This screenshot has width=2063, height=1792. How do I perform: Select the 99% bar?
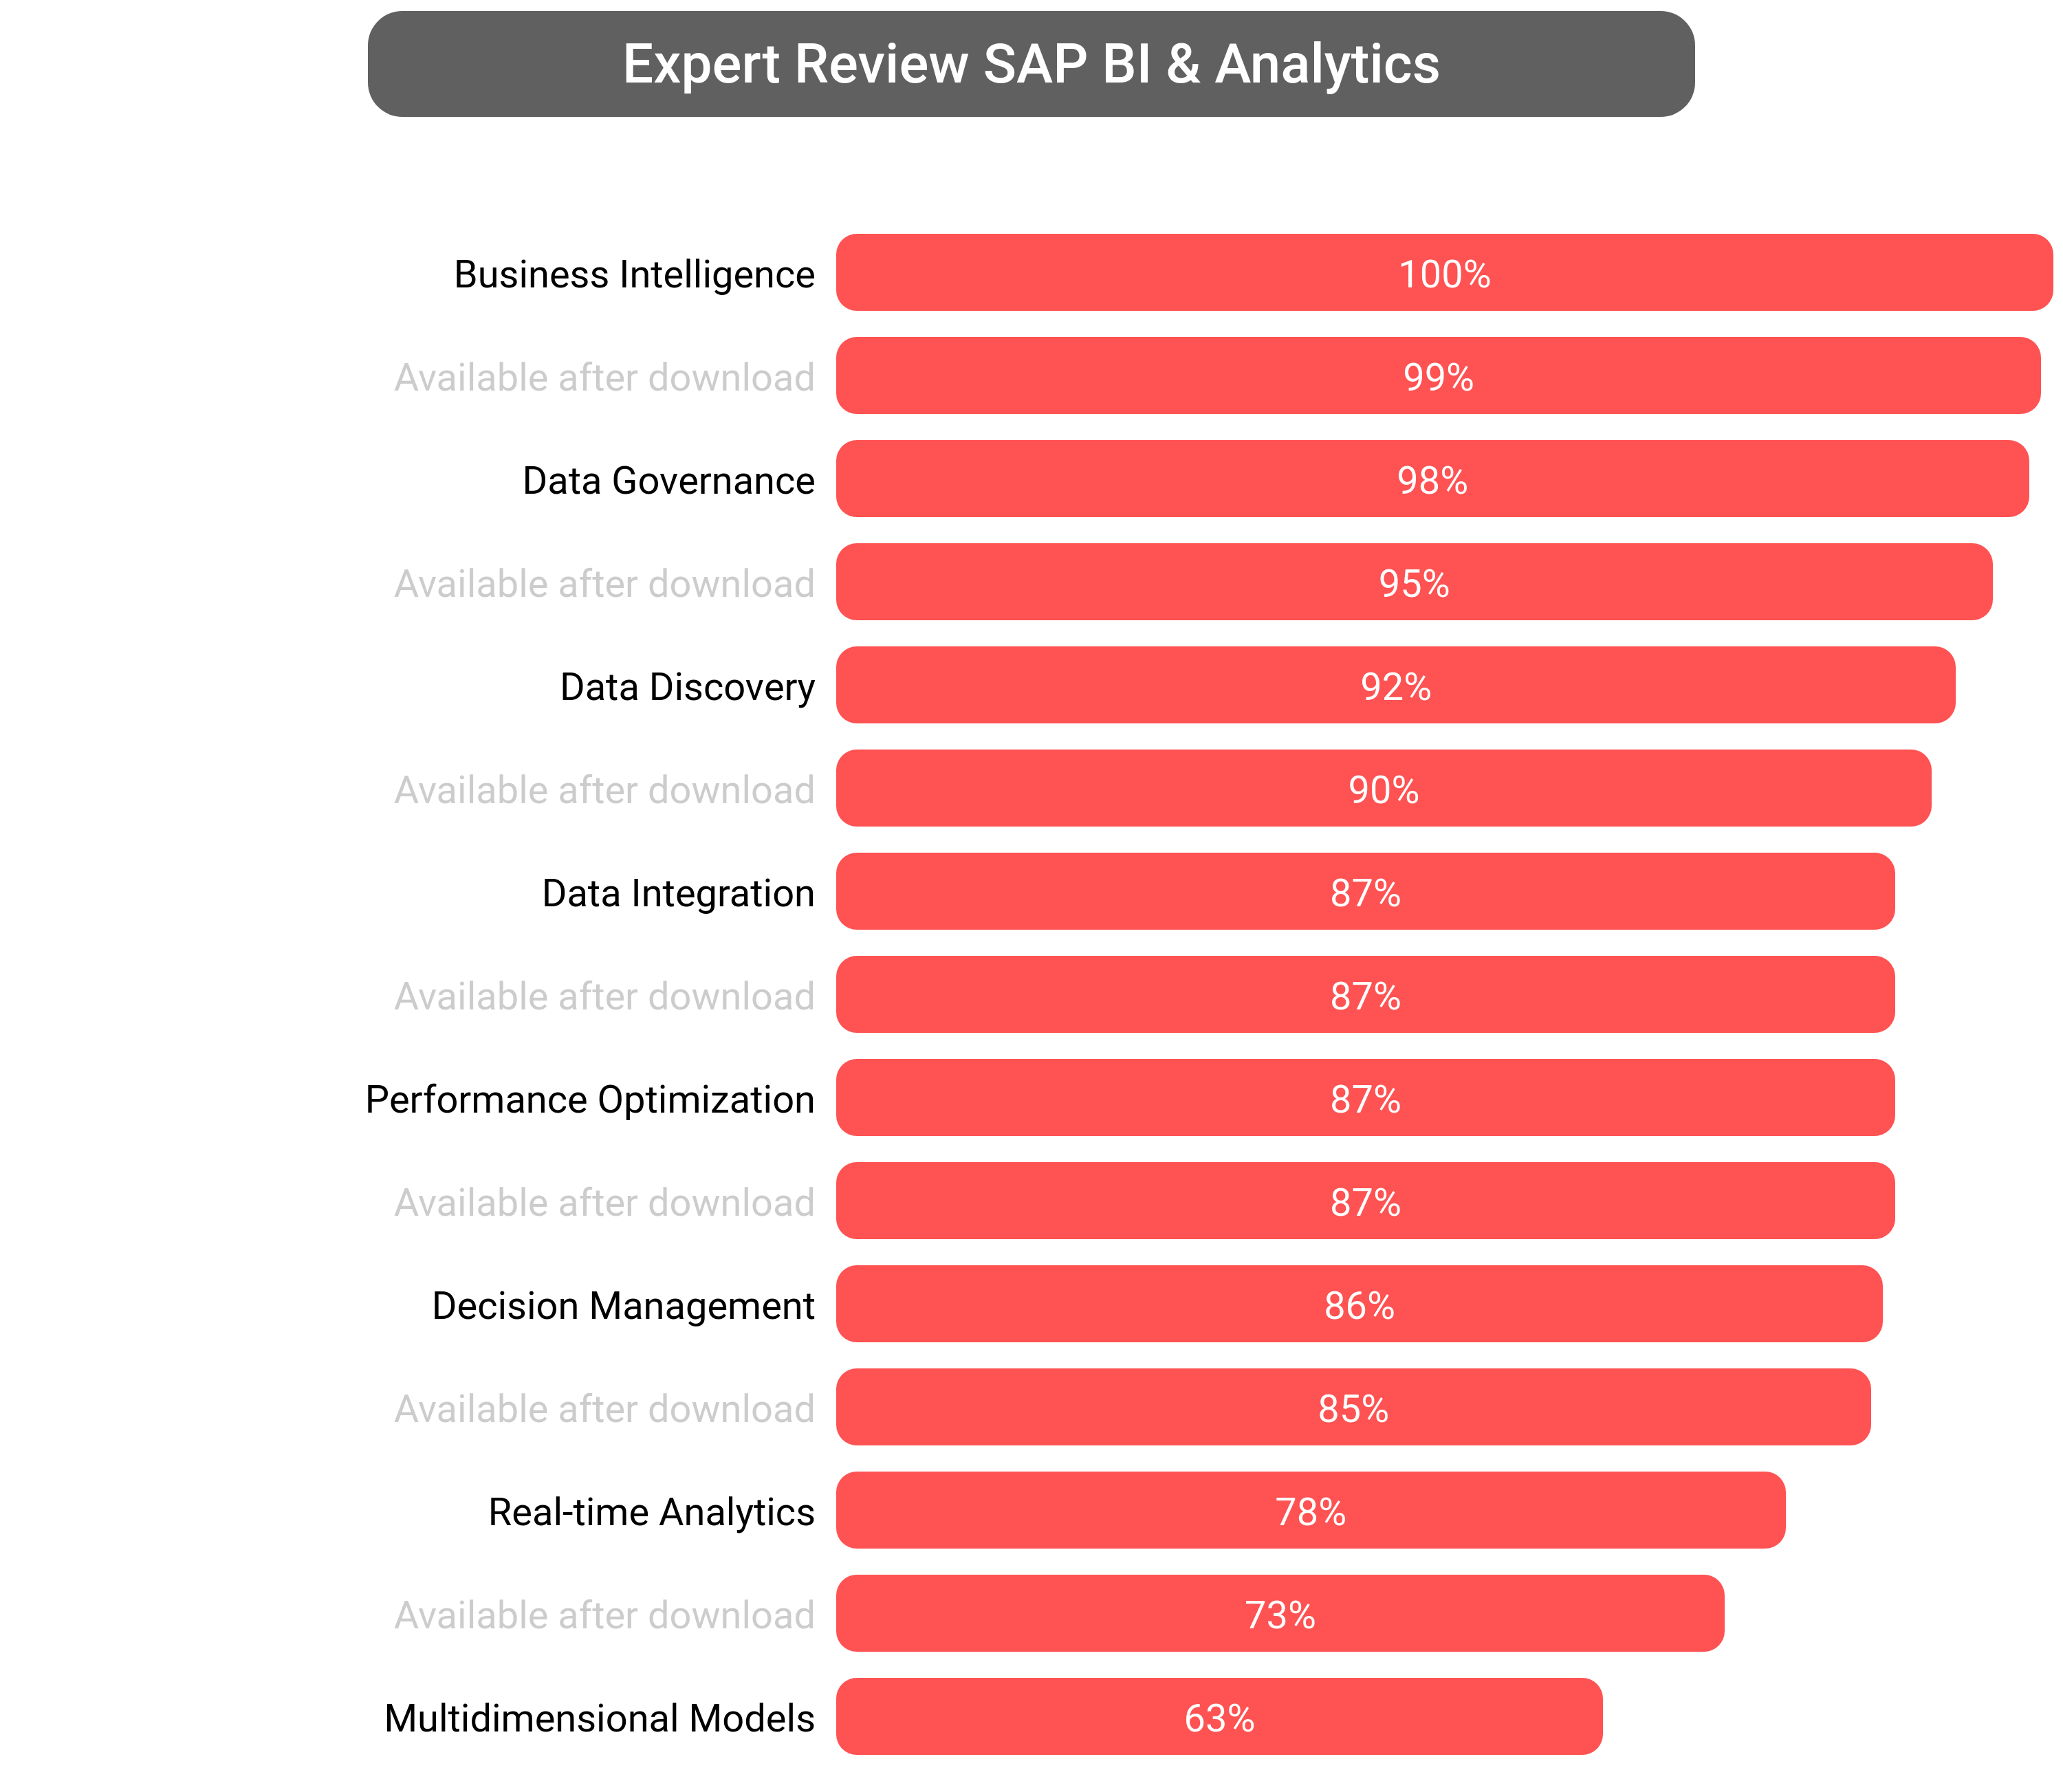coord(1437,376)
